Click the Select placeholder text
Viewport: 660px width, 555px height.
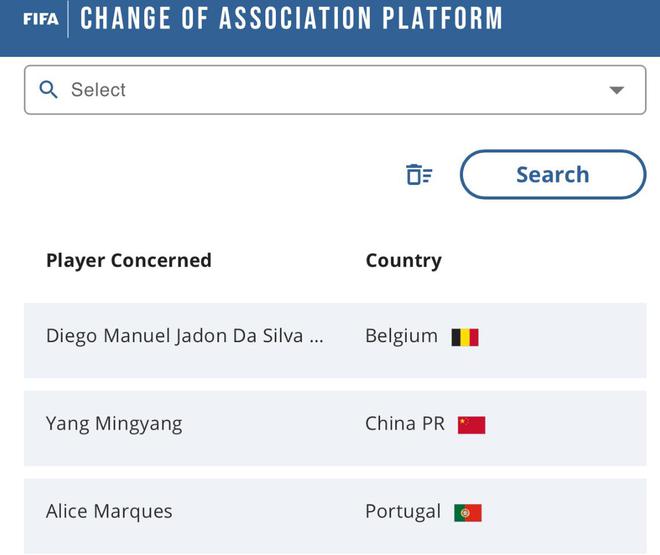coord(98,90)
